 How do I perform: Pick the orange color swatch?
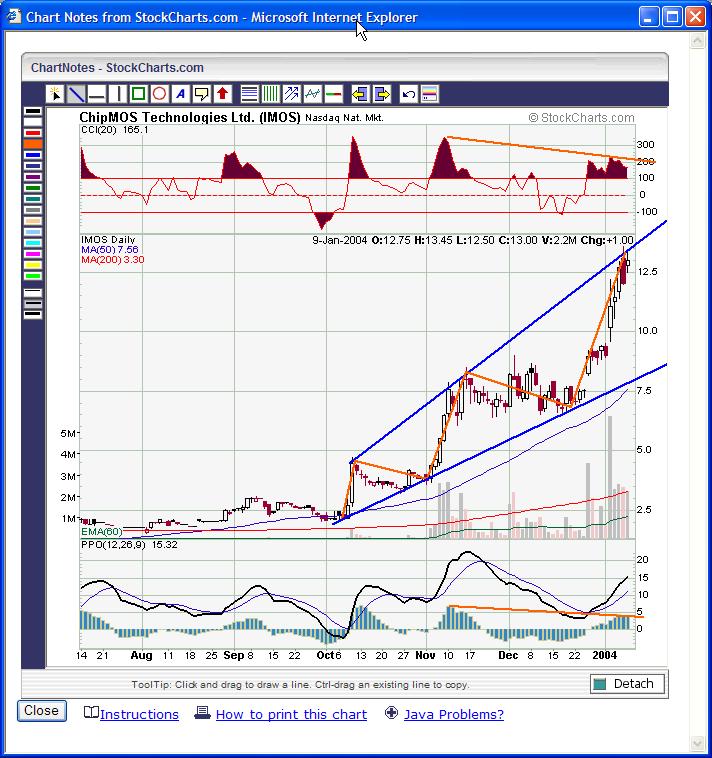[x=33, y=144]
